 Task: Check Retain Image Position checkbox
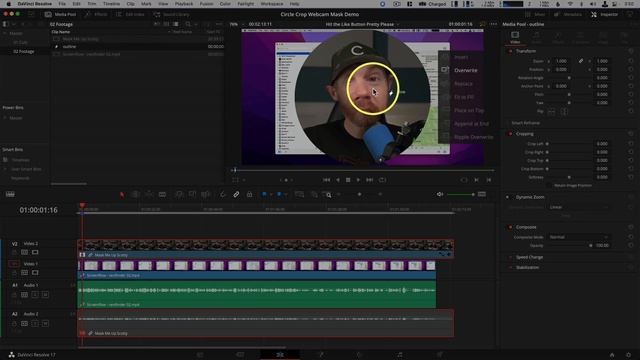[x=549, y=186]
